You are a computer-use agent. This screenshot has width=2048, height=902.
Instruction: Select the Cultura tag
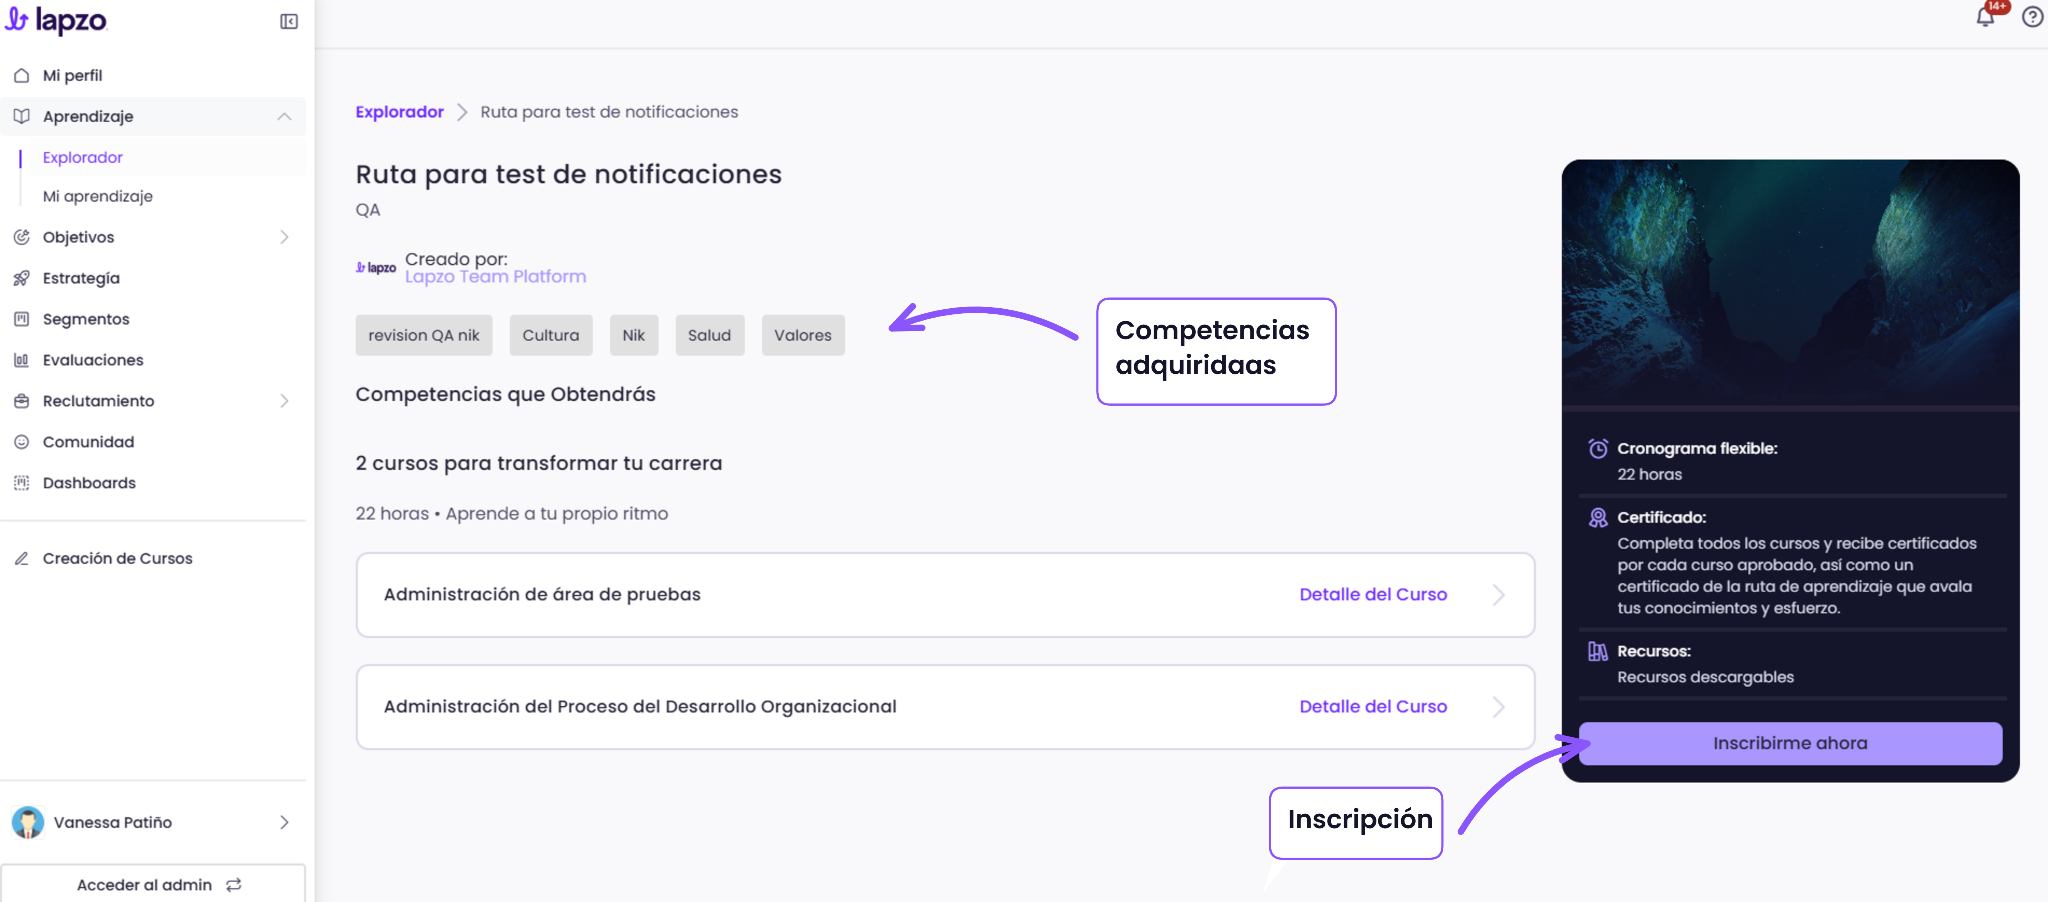pos(551,335)
